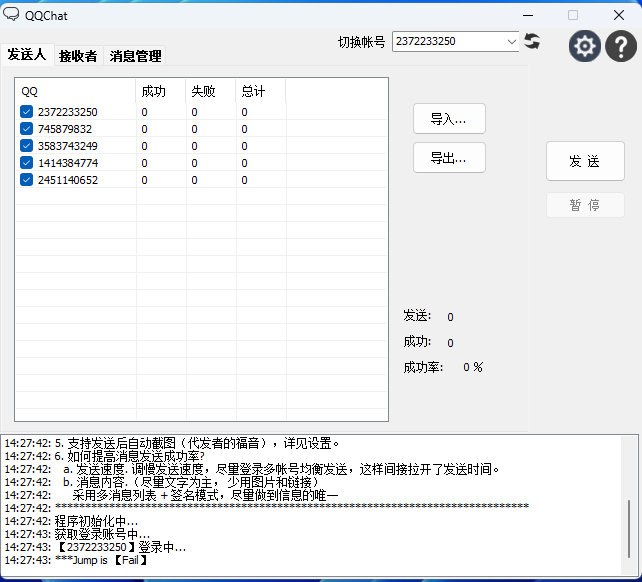642x582 pixels.
Task: Click the 成功 column header
Action: (160, 91)
